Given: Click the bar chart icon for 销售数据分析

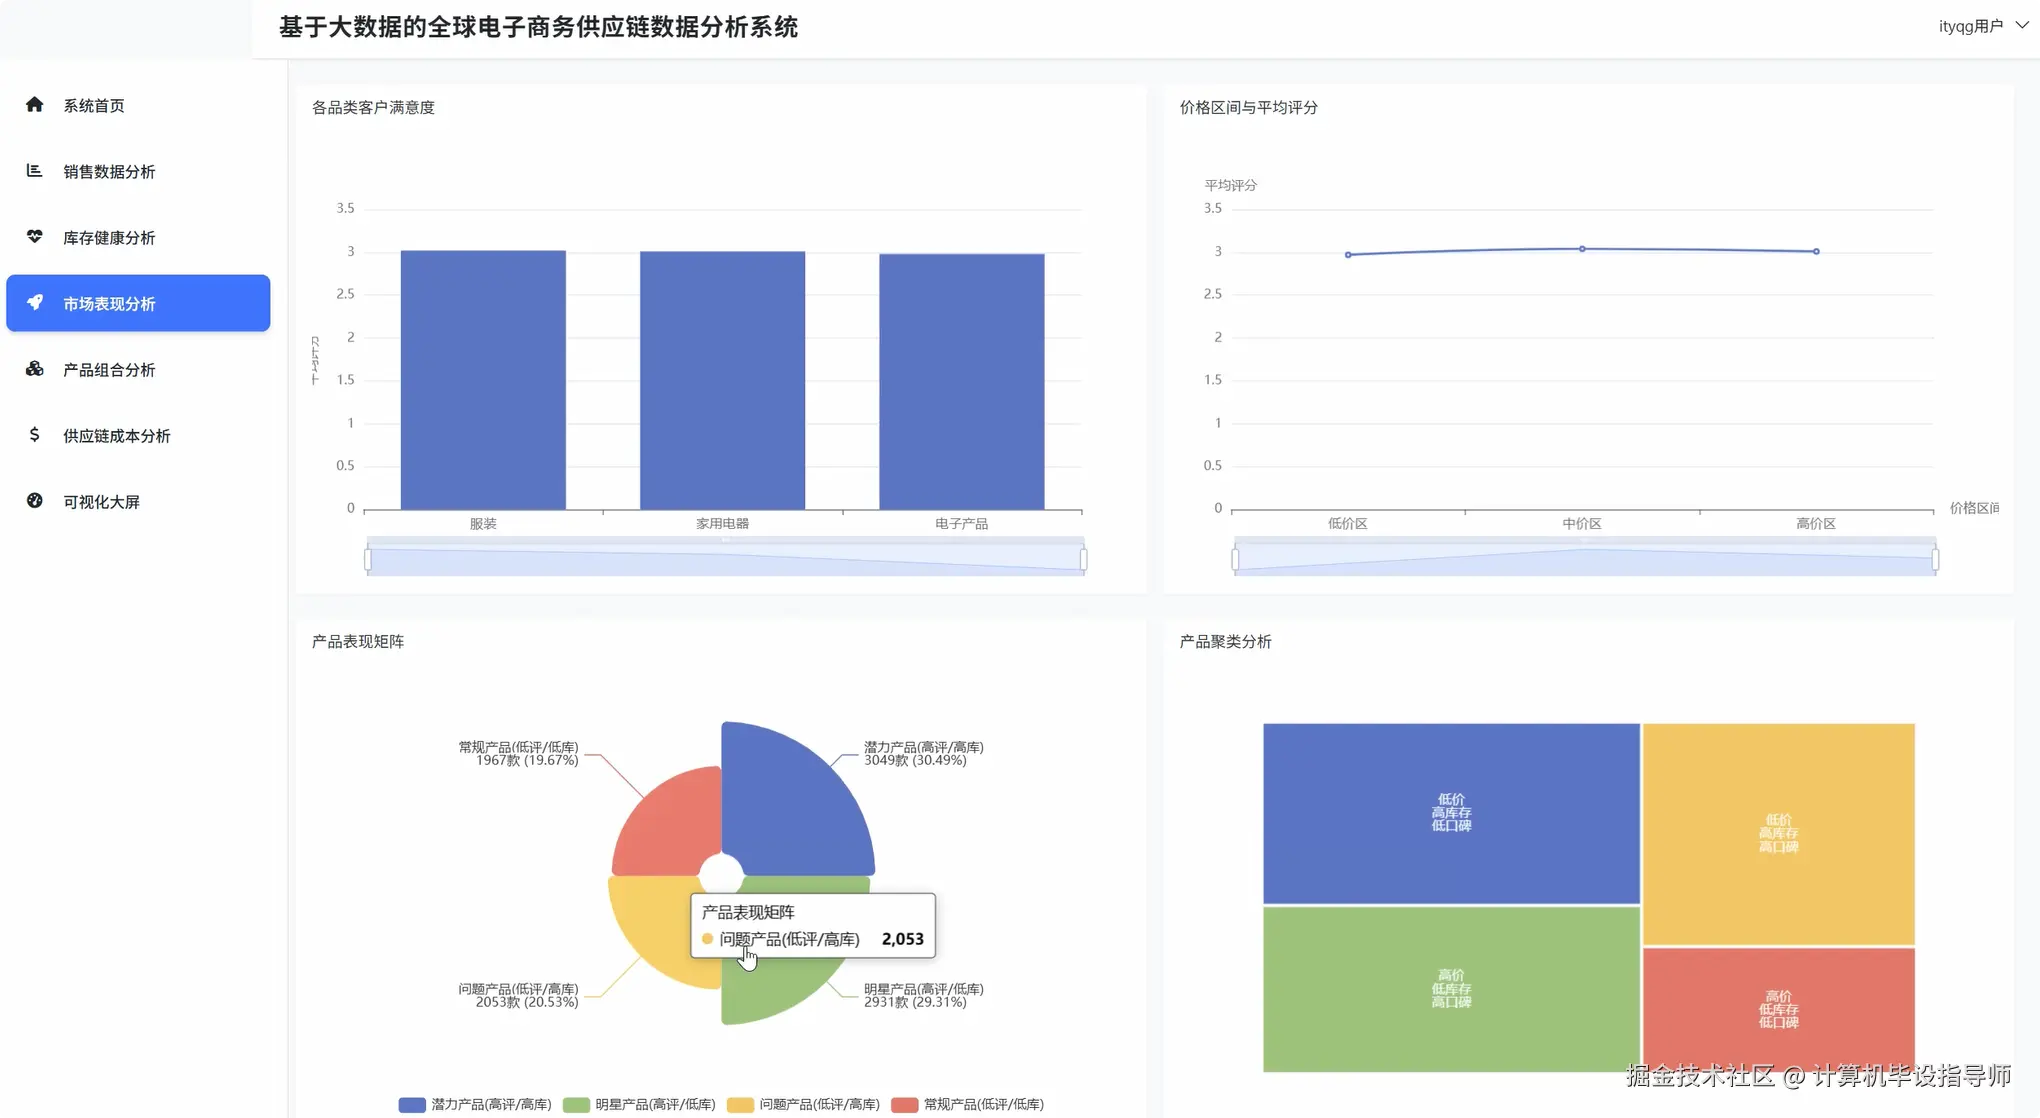Looking at the screenshot, I should point(35,171).
